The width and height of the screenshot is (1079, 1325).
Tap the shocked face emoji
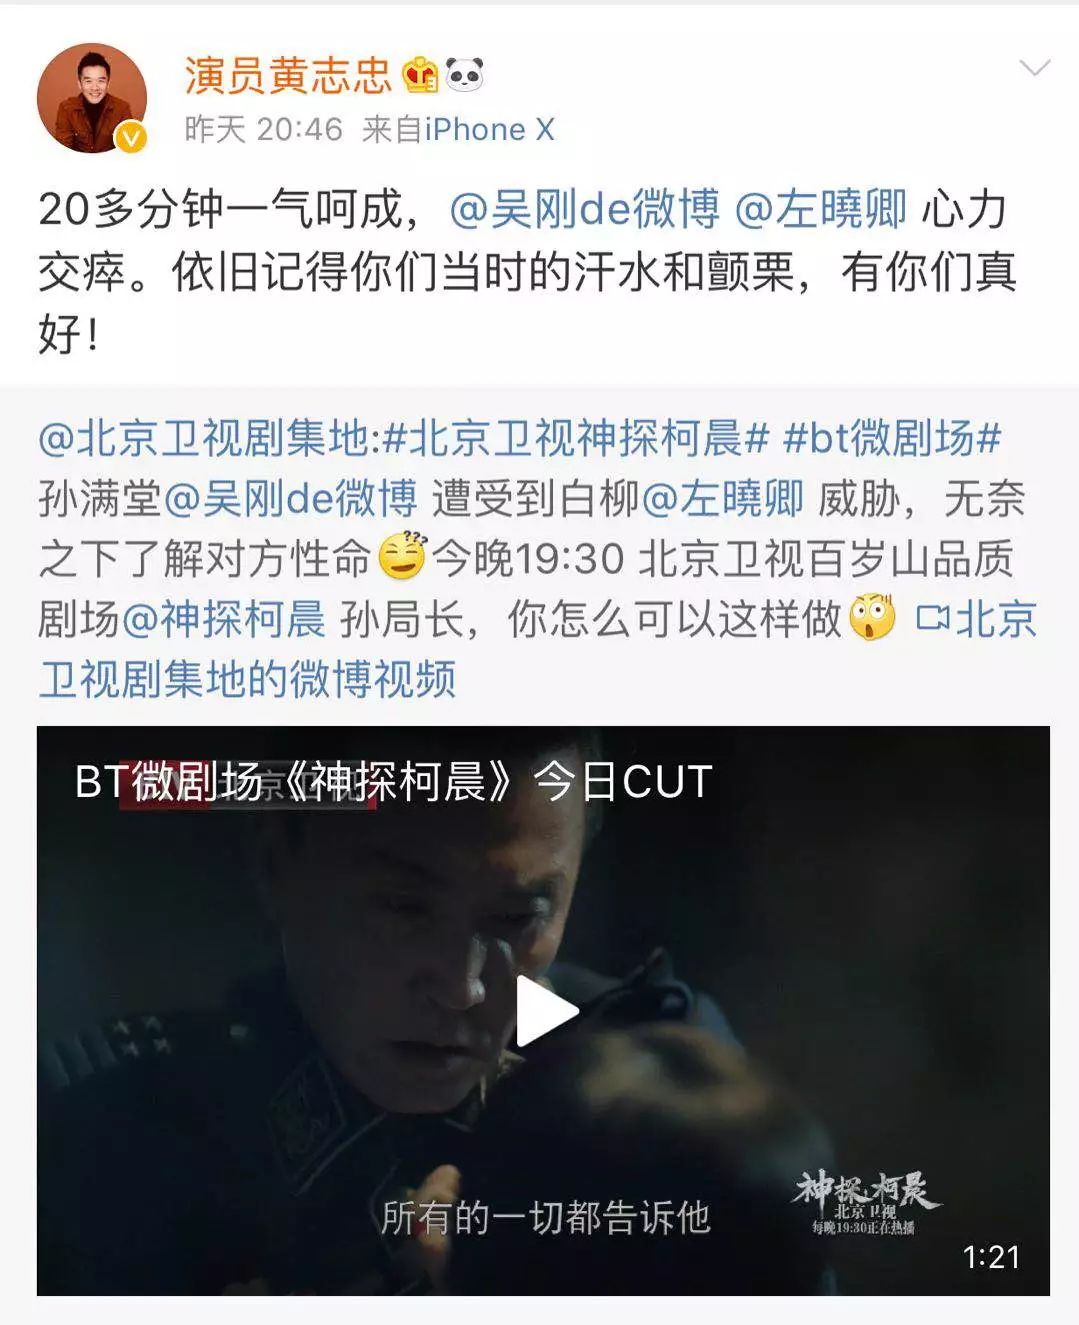click(872, 619)
